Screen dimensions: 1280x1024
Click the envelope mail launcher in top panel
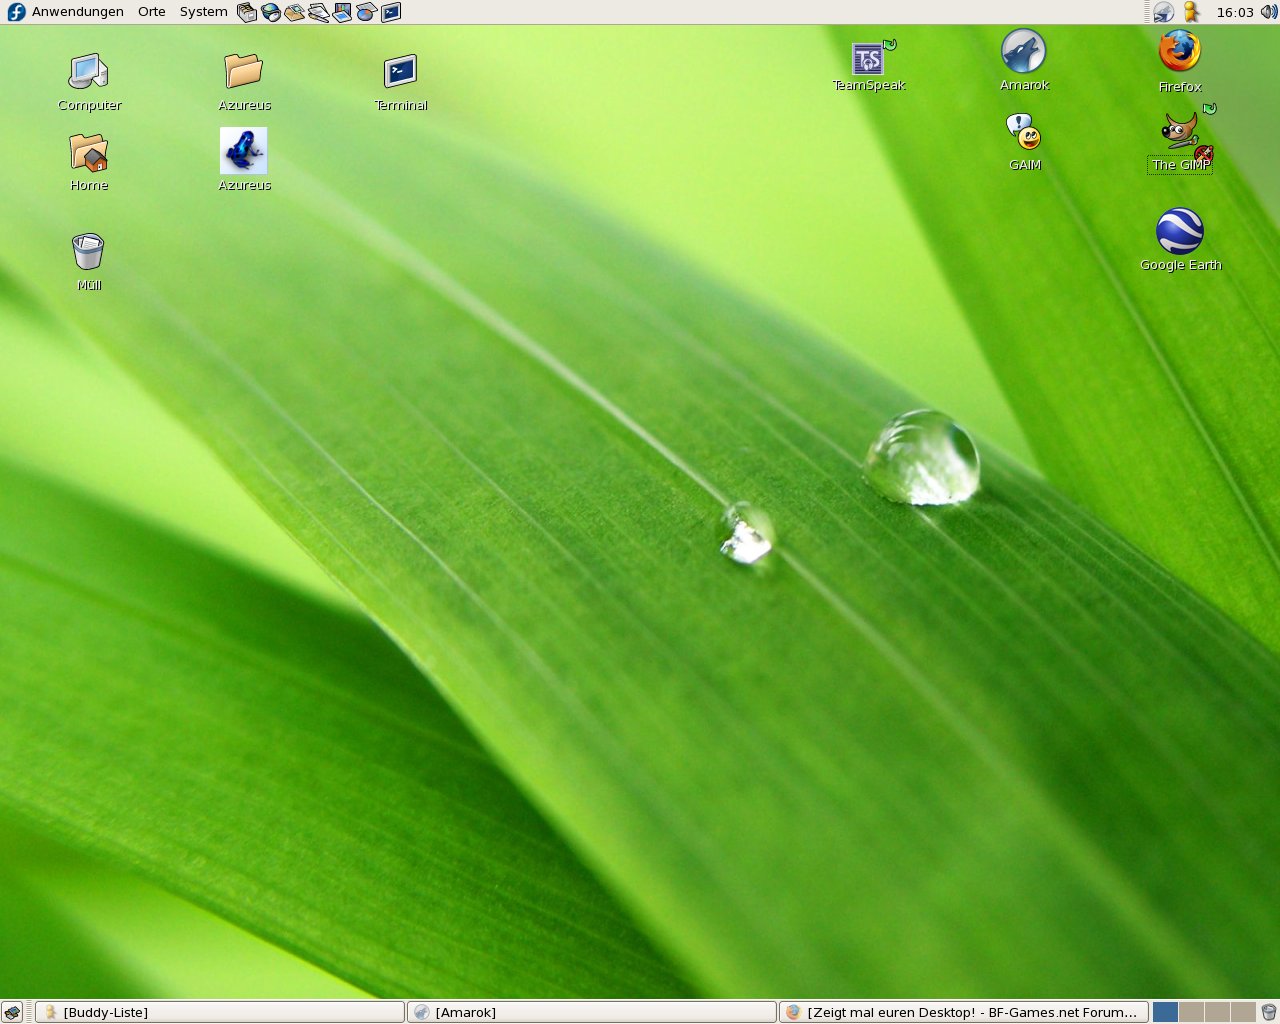coord(295,12)
